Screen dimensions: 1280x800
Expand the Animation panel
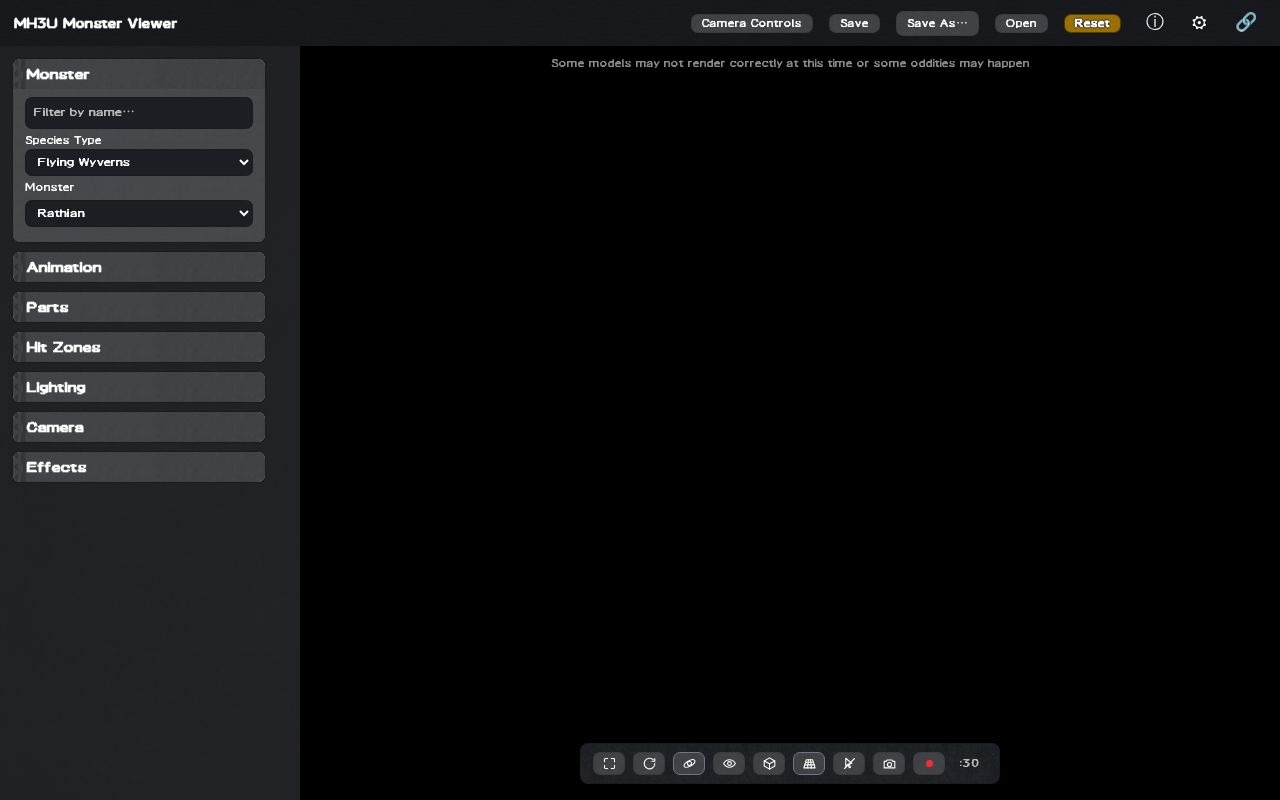coord(139,267)
